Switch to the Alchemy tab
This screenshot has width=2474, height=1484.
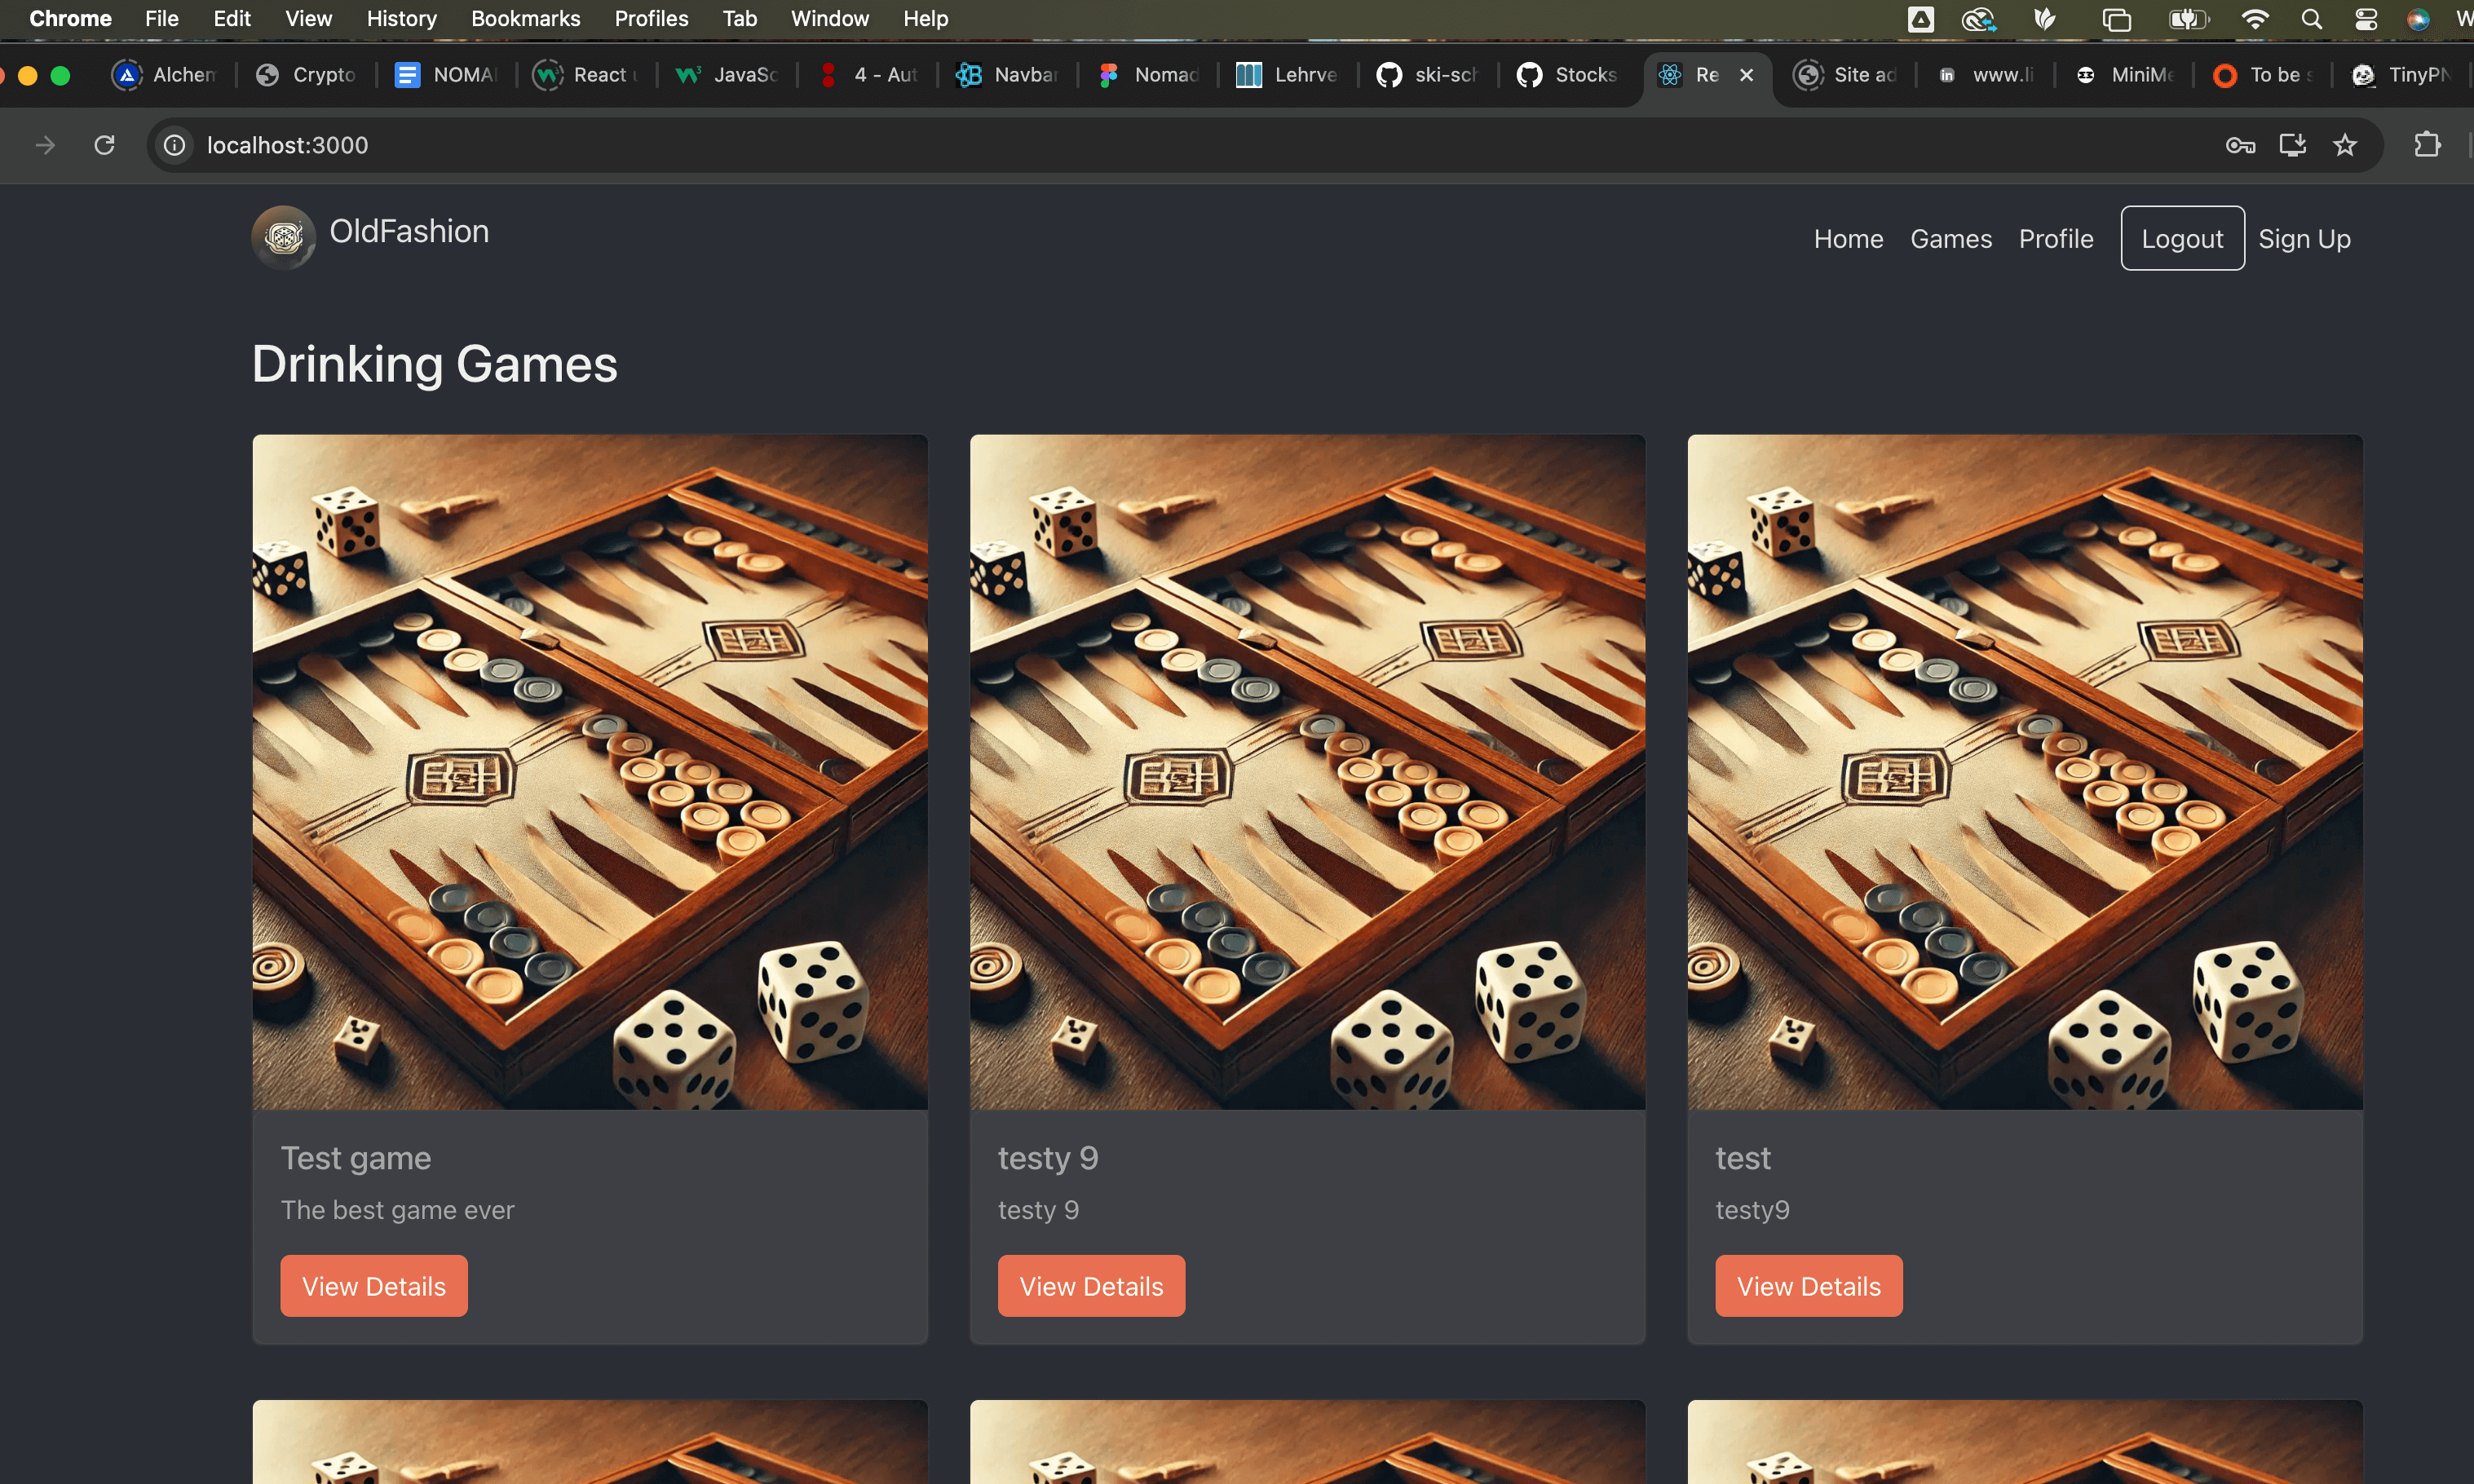coord(165,75)
